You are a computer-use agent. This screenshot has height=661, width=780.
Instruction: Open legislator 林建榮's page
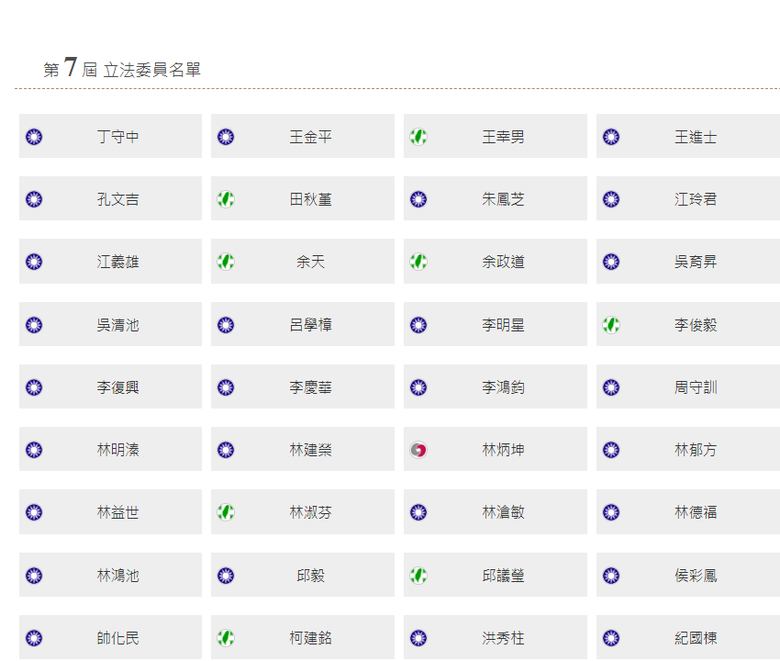[x=310, y=450]
